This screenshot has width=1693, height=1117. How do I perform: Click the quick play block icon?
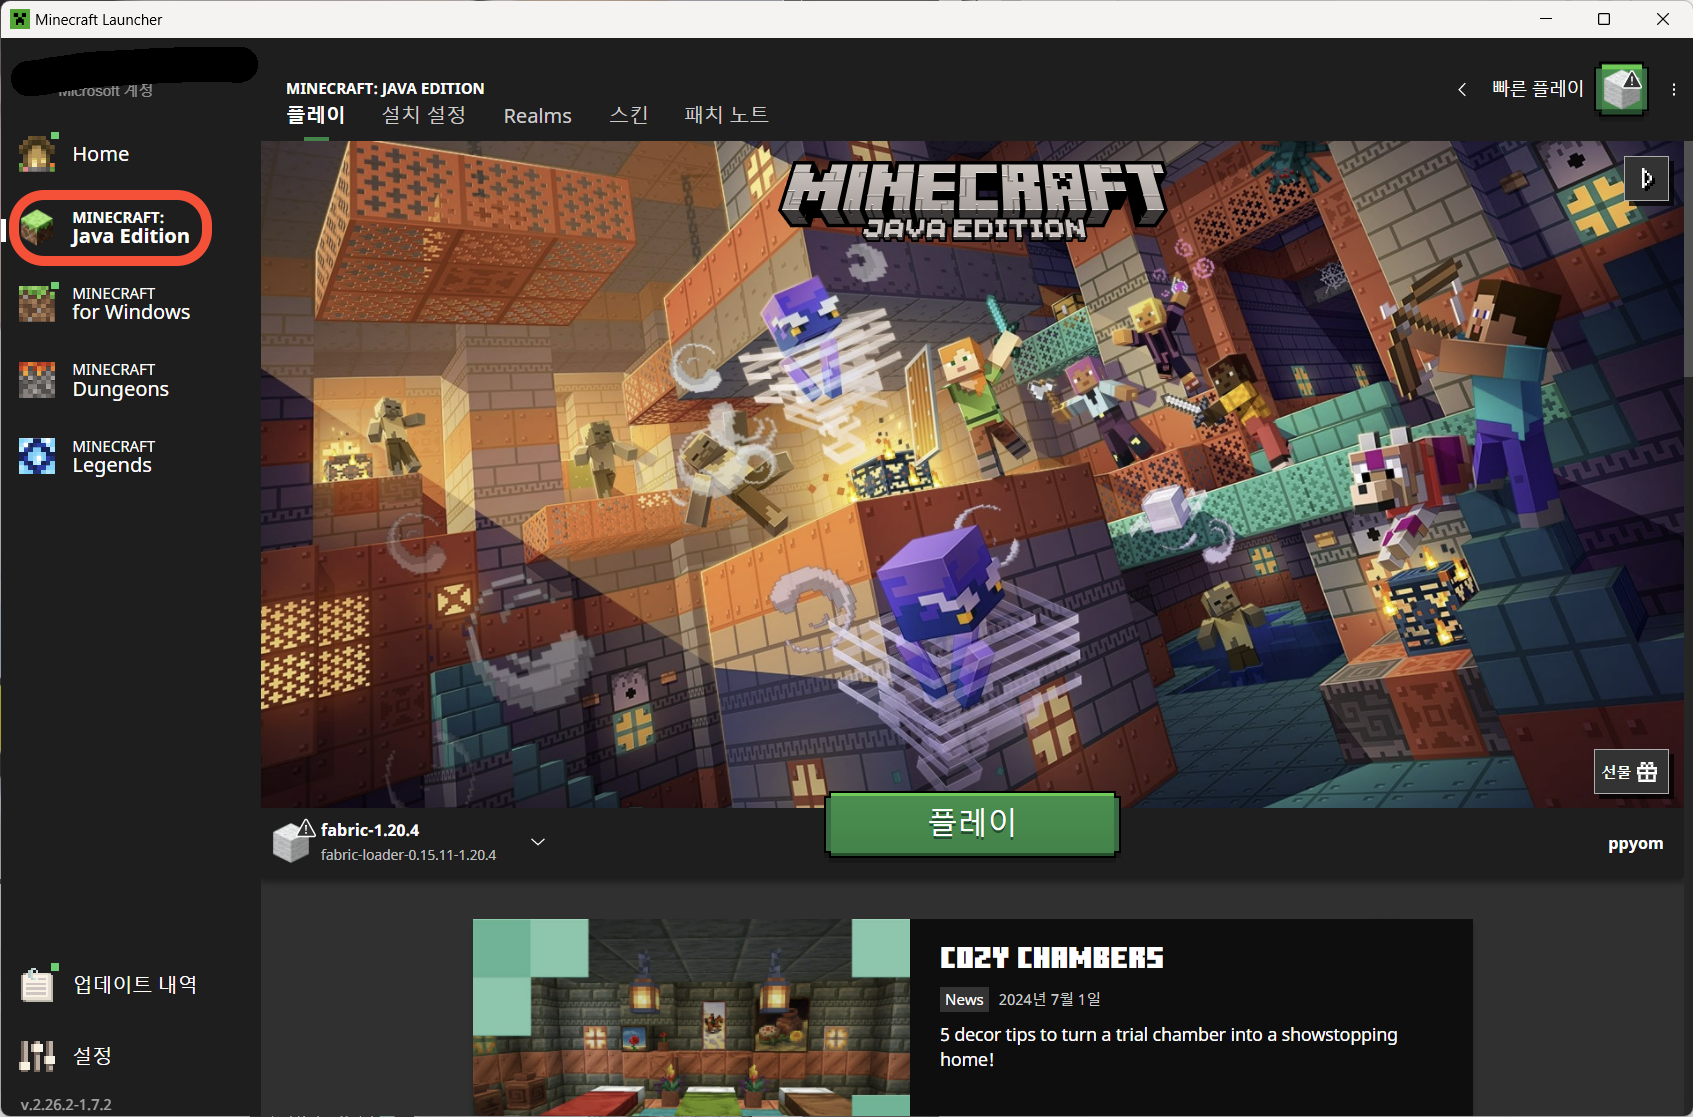(x=1622, y=90)
